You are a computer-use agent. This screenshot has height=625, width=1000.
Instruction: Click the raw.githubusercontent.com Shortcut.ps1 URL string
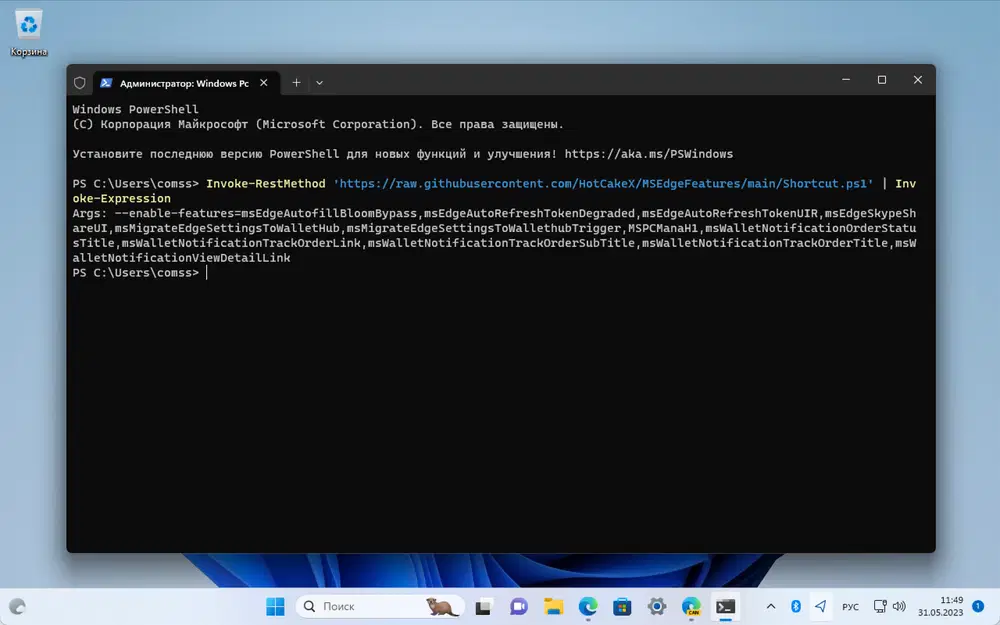point(603,184)
